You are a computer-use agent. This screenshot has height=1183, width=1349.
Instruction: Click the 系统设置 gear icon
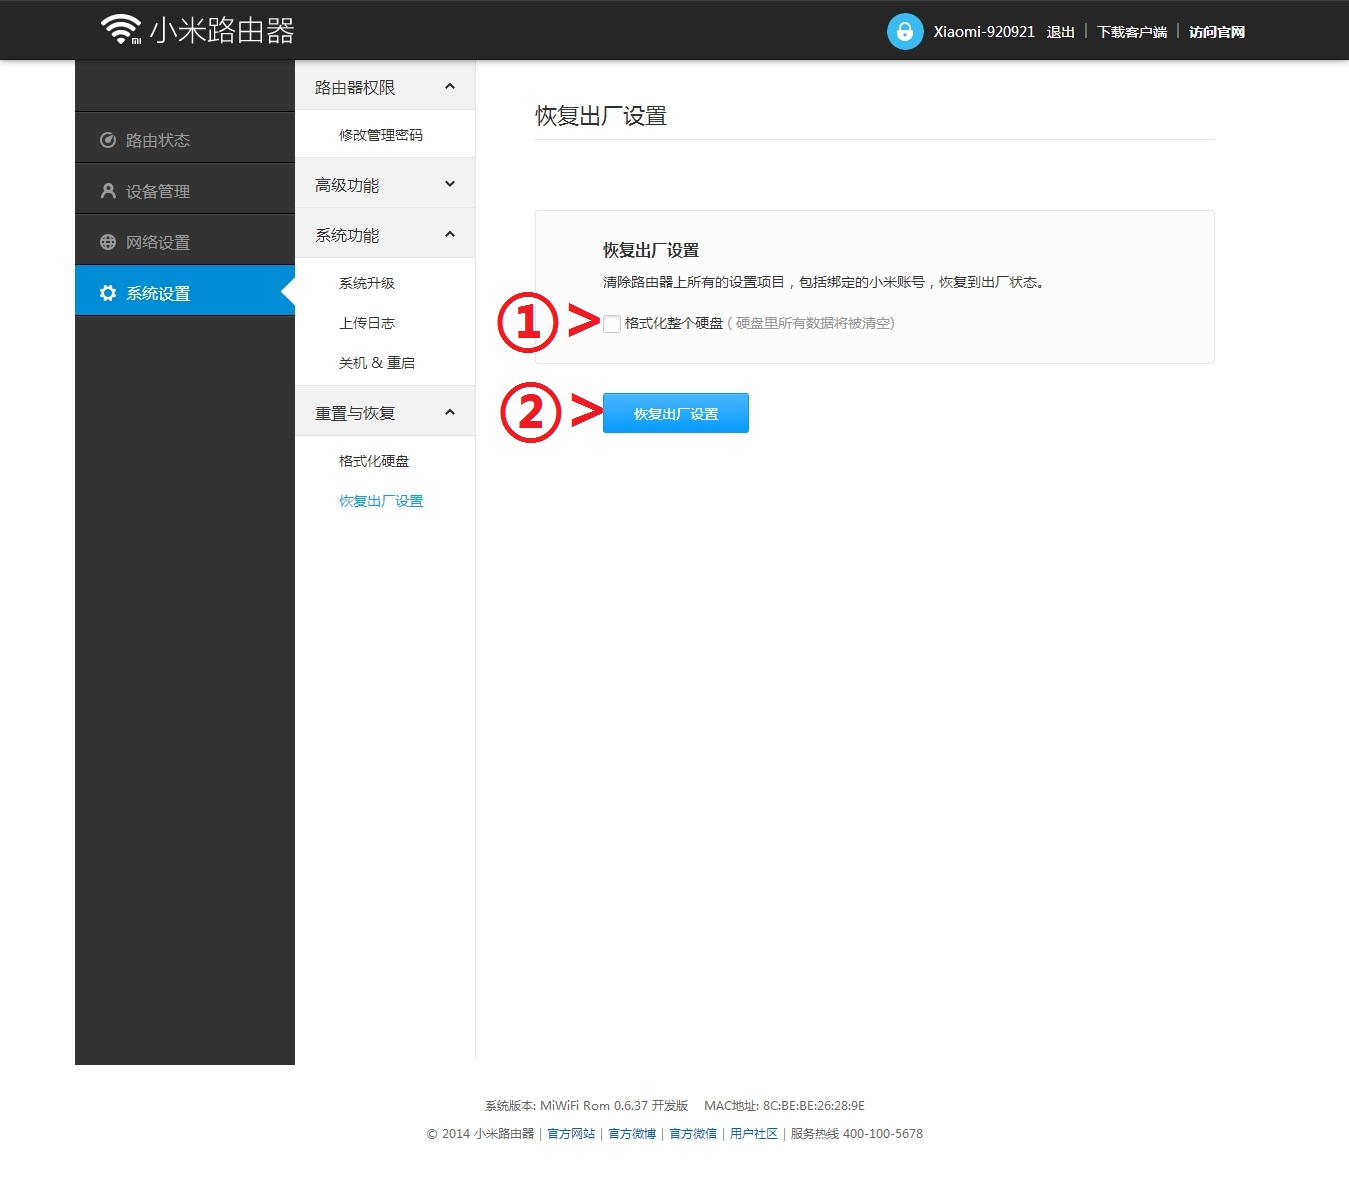108,293
